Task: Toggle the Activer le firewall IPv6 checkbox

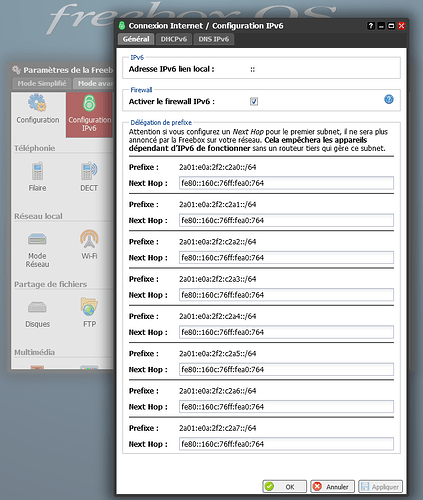Action: (254, 101)
